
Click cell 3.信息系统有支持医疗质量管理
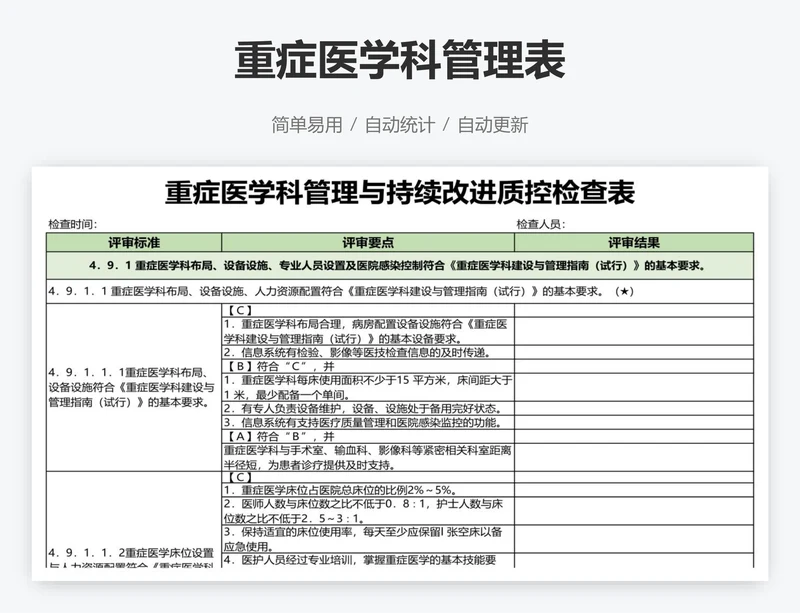click(x=368, y=422)
